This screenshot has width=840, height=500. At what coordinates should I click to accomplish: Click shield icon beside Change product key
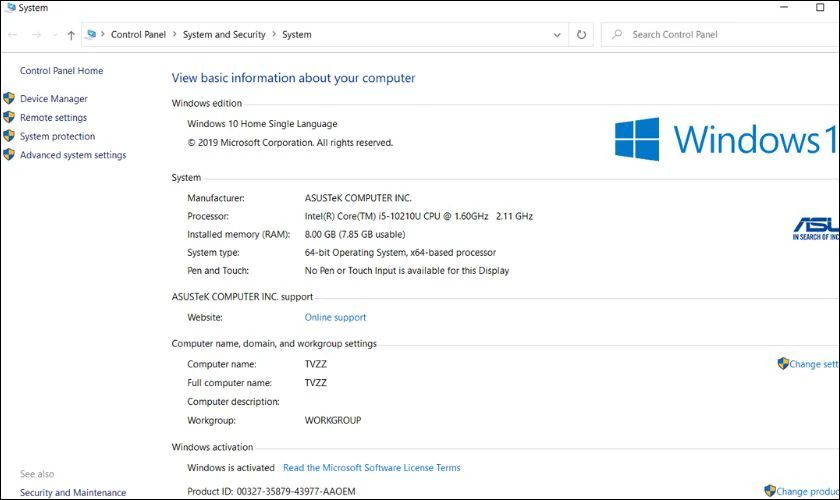tap(770, 491)
